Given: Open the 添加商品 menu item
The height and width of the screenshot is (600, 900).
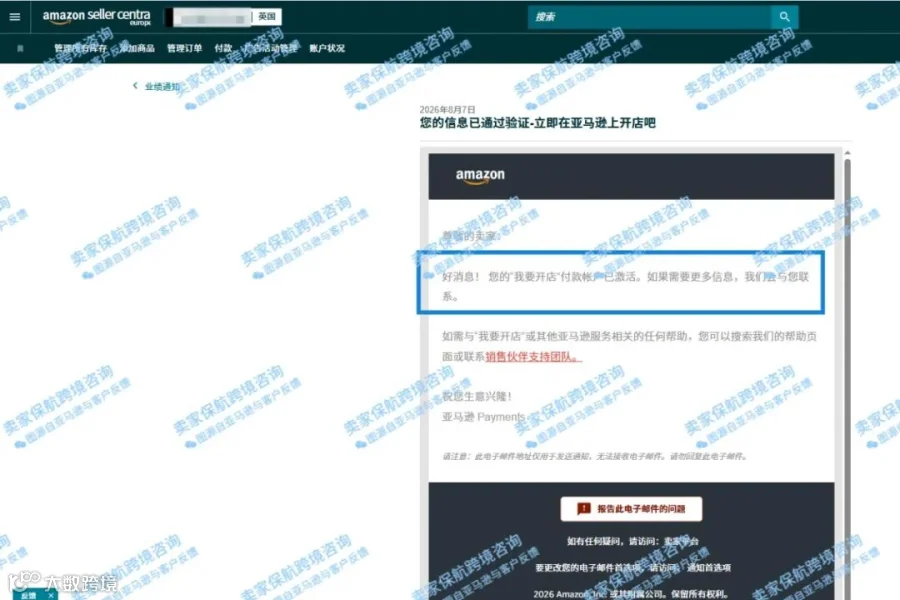Looking at the screenshot, I should tap(137, 48).
